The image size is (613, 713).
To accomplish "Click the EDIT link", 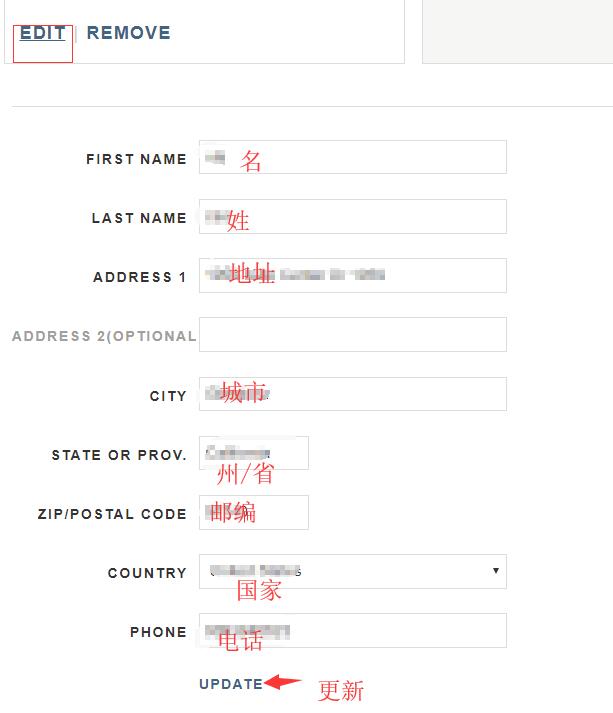I will pos(42,33).
